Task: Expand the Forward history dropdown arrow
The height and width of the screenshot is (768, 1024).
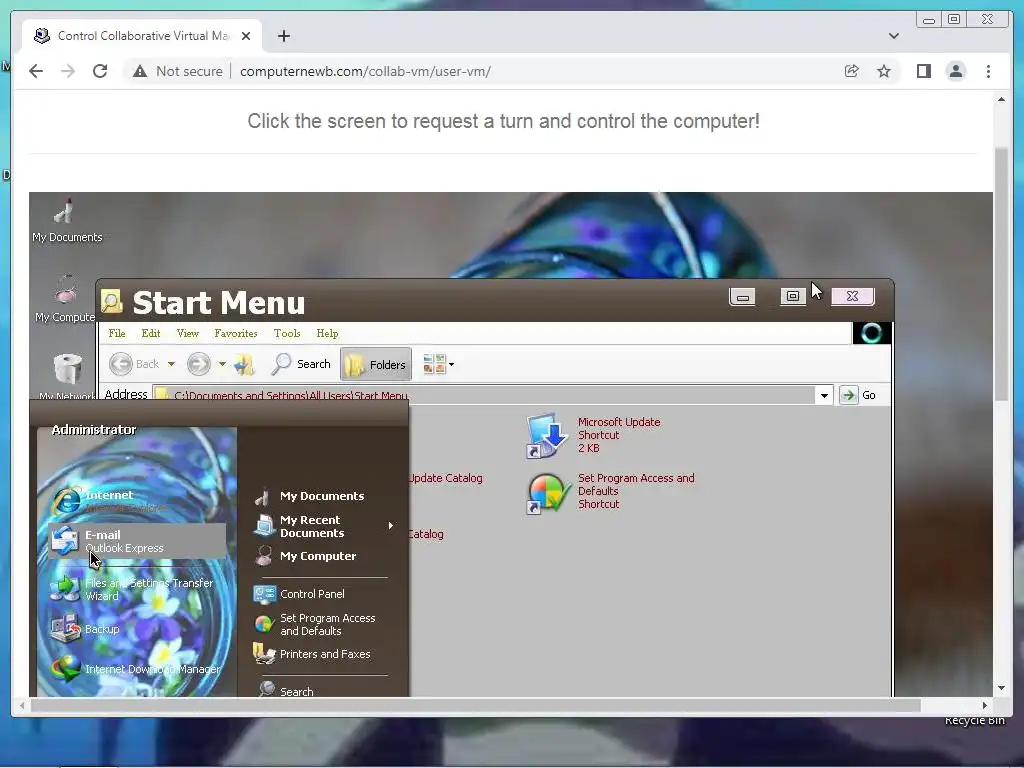Action: point(222,364)
